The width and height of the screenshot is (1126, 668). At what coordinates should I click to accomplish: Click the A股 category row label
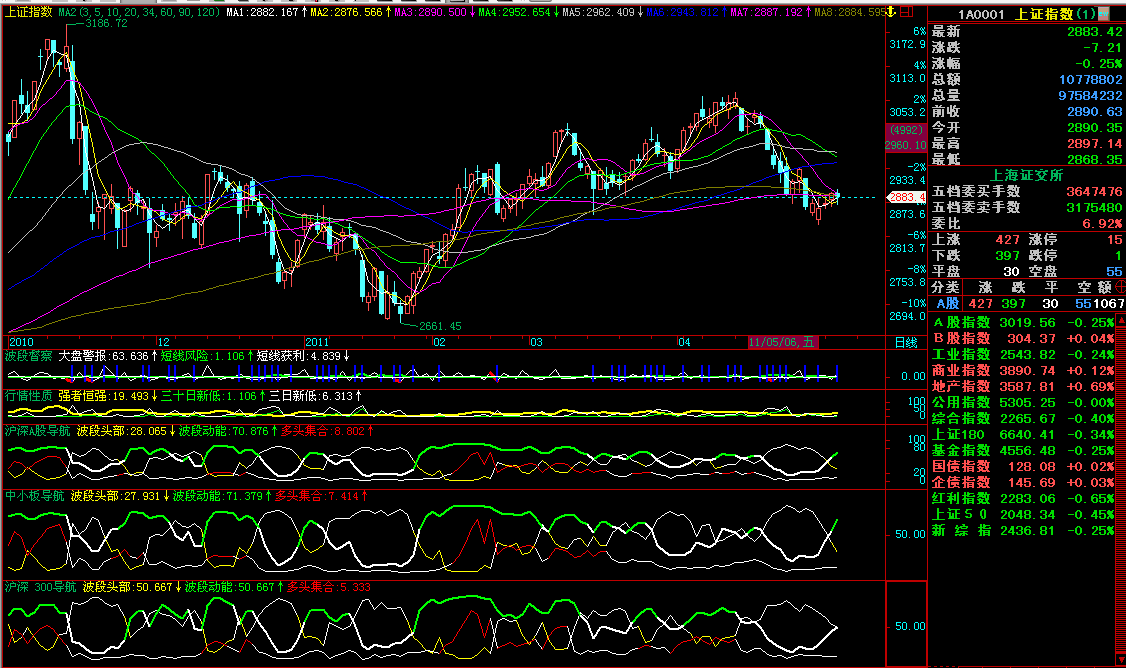click(x=948, y=304)
